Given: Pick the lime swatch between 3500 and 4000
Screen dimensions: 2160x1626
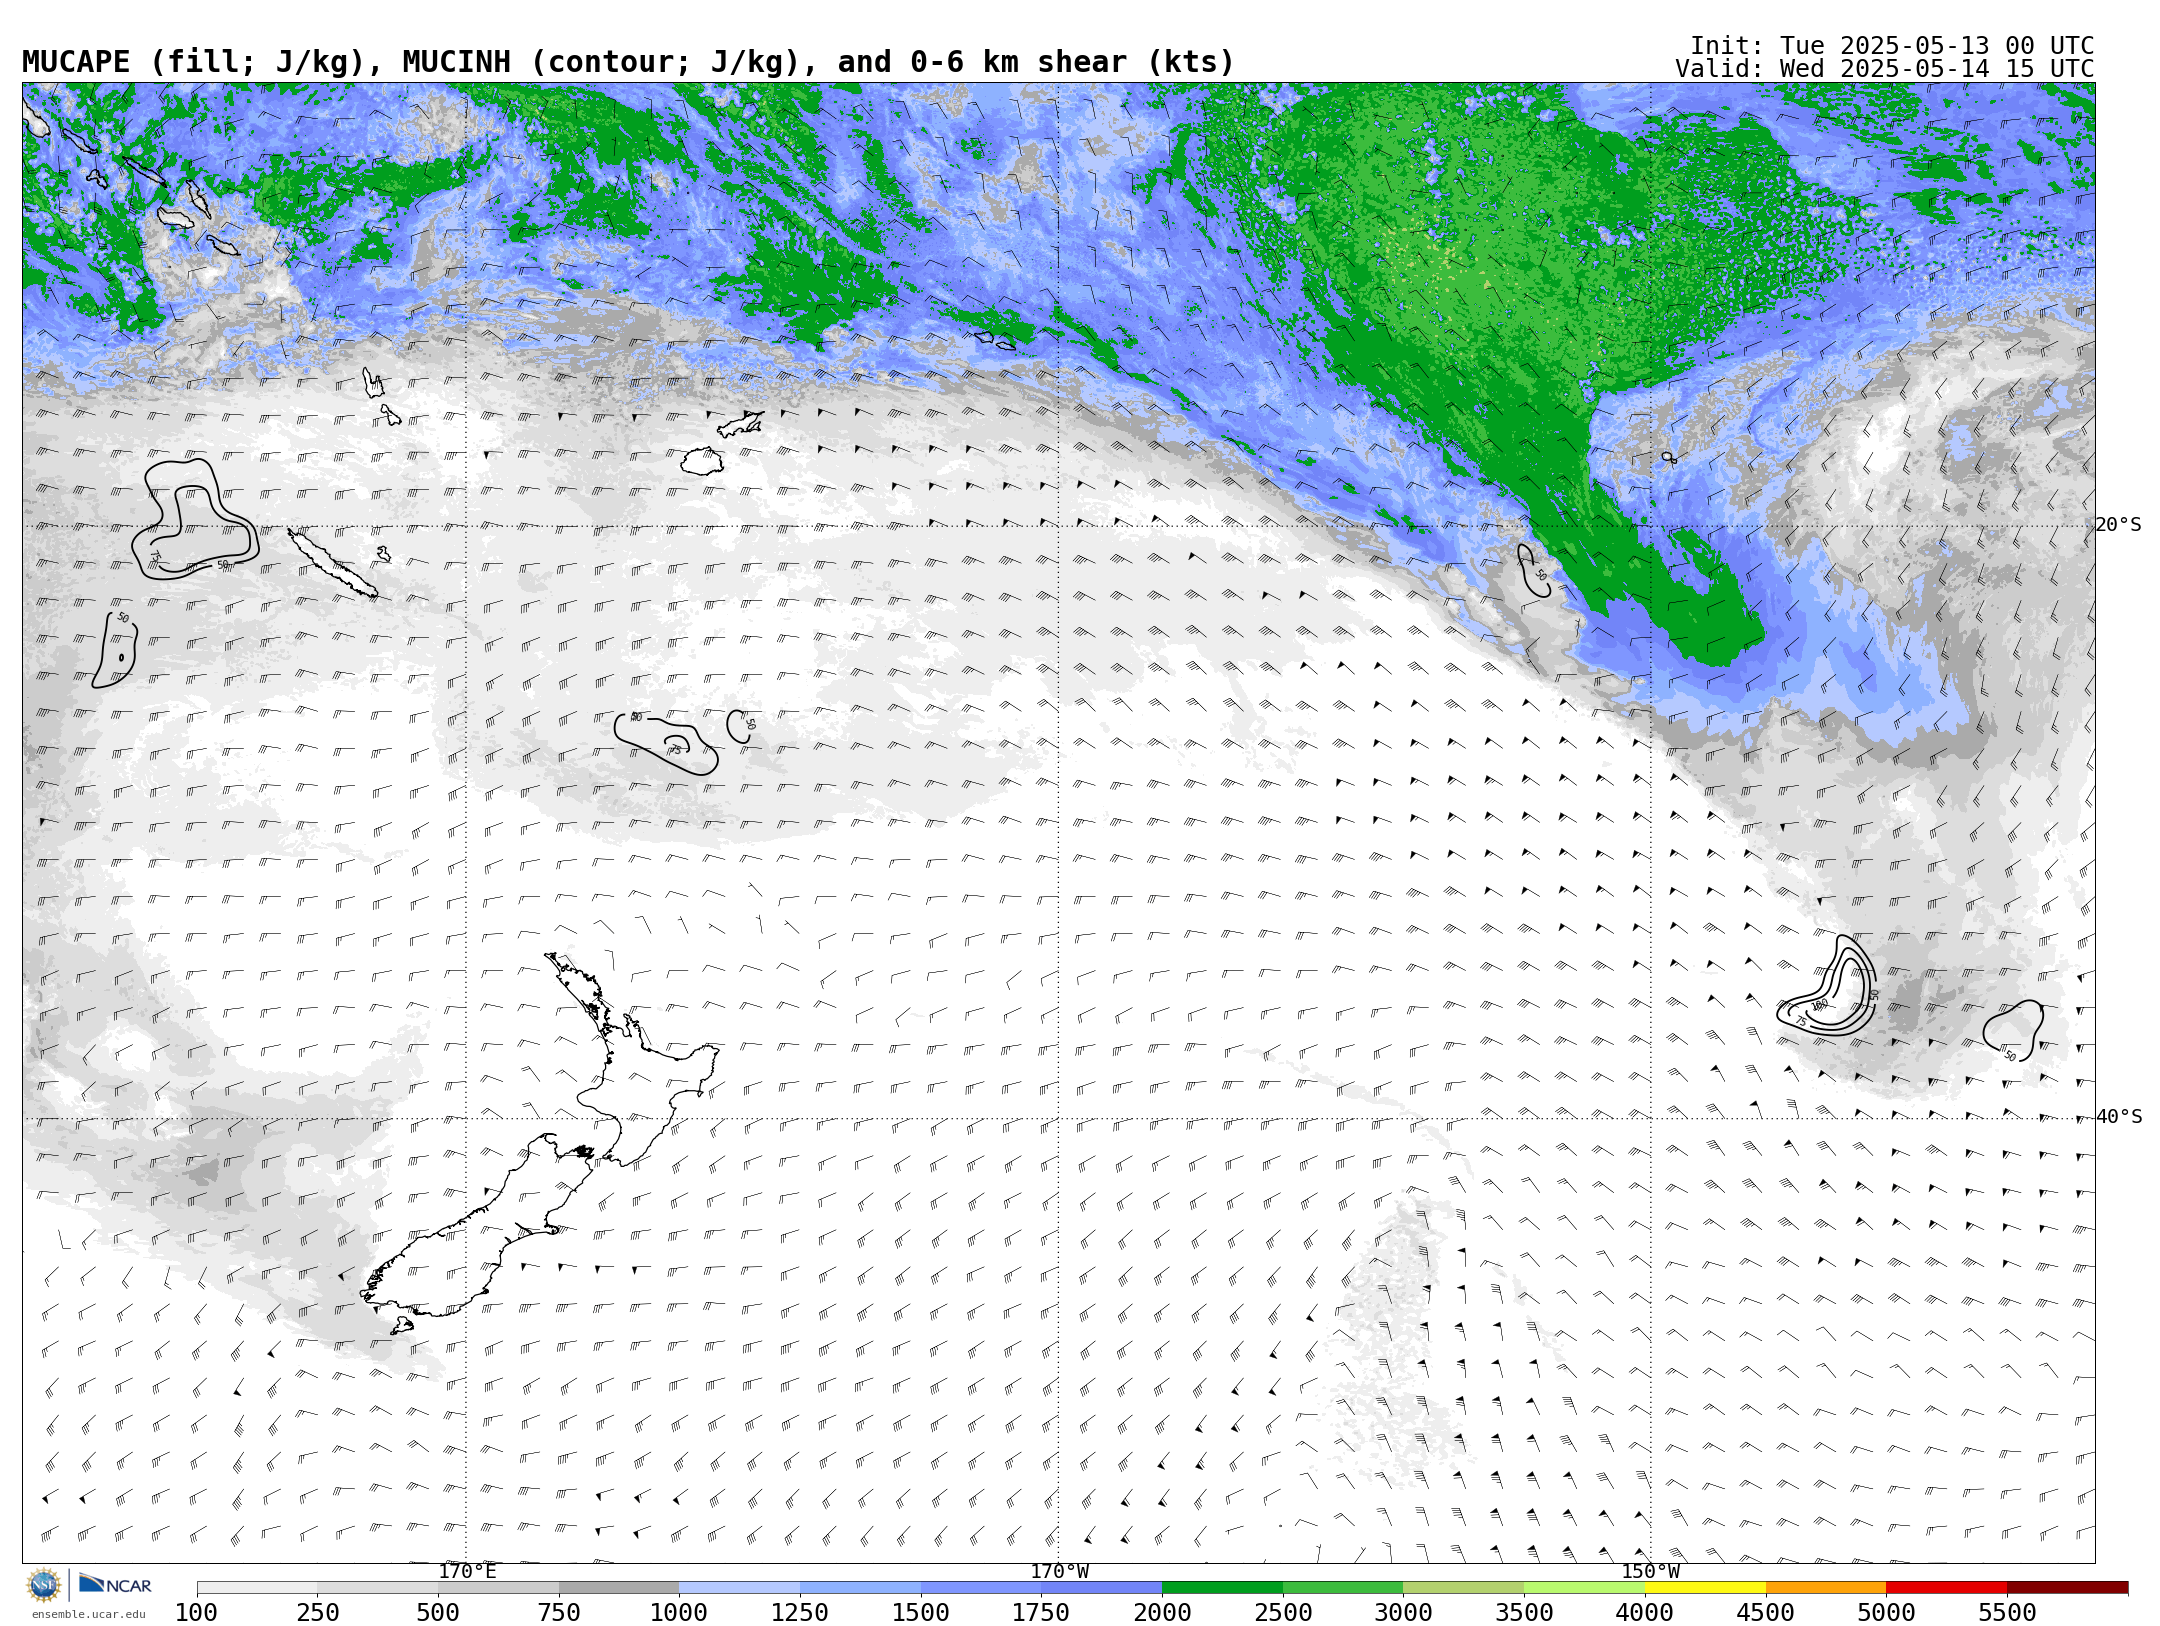Looking at the screenshot, I should tap(1585, 1588).
